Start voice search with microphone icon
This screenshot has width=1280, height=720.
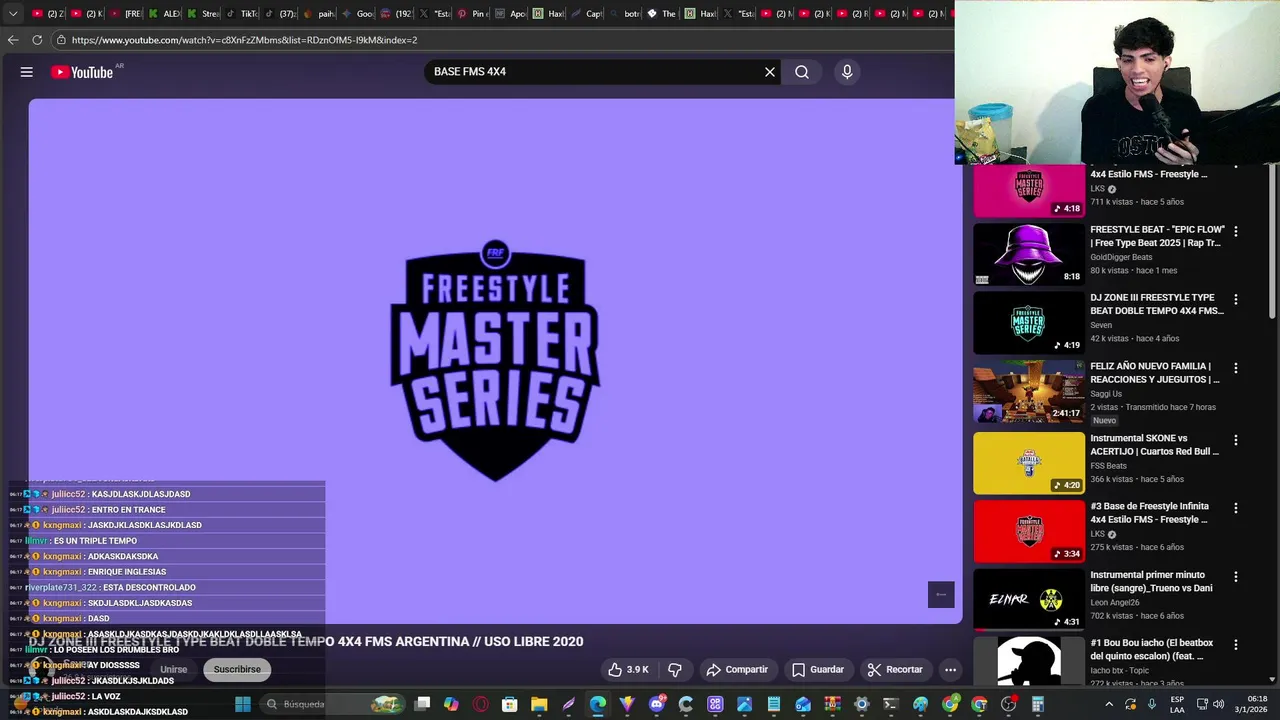pos(847,72)
